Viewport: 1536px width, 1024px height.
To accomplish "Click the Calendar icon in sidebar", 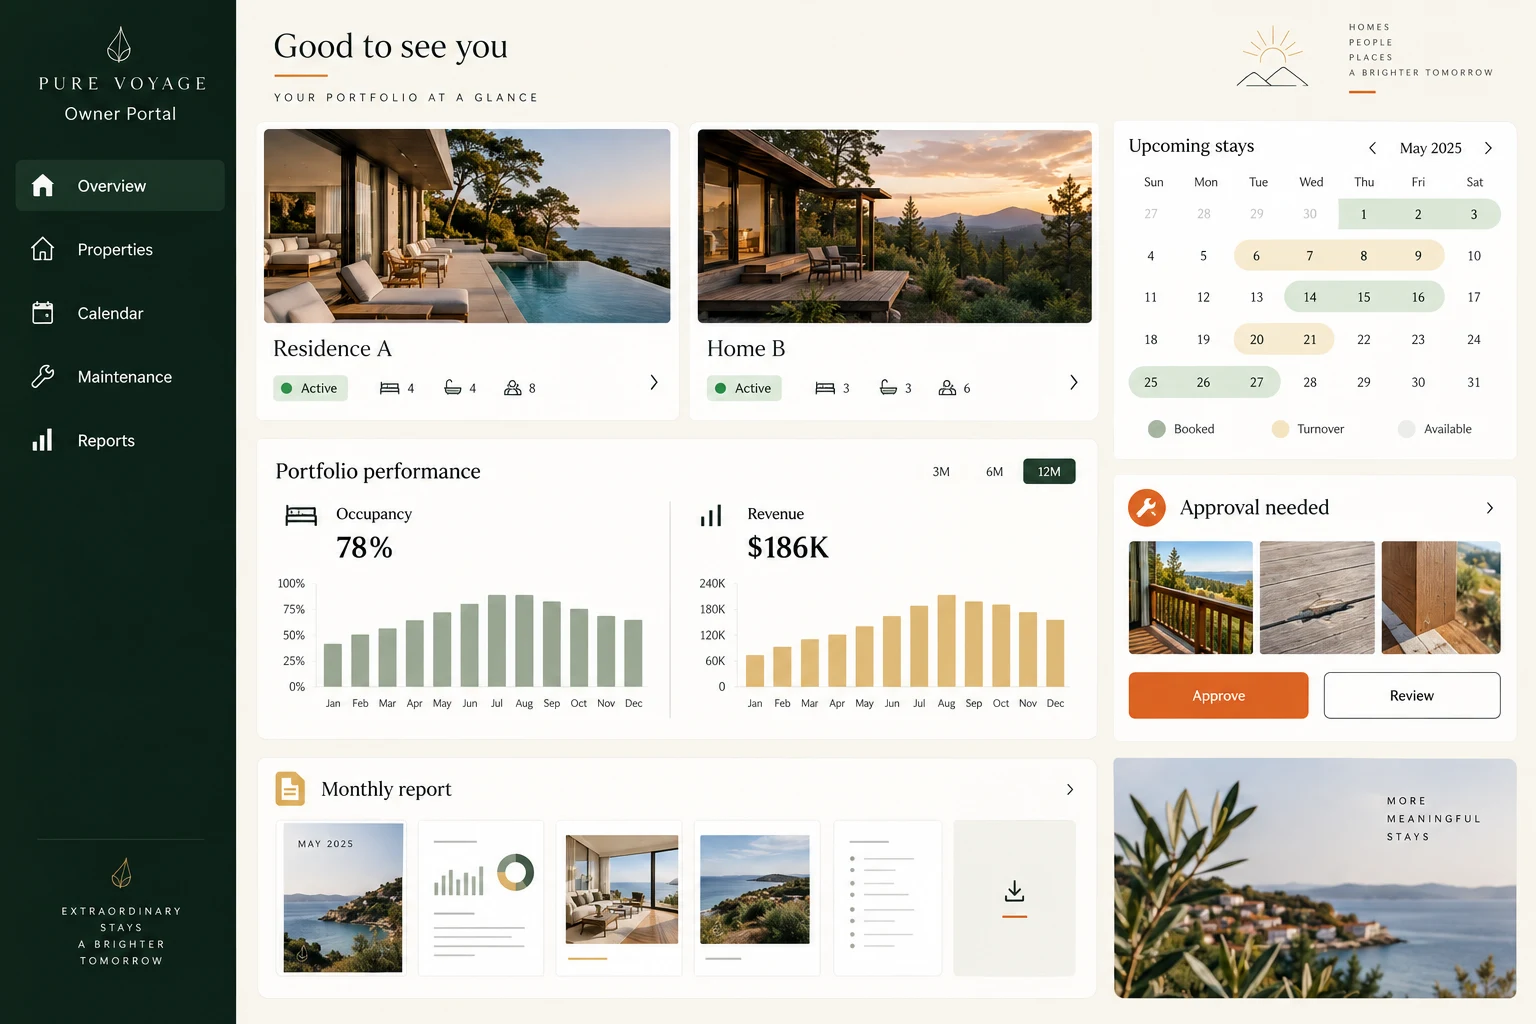I will pos(42,313).
